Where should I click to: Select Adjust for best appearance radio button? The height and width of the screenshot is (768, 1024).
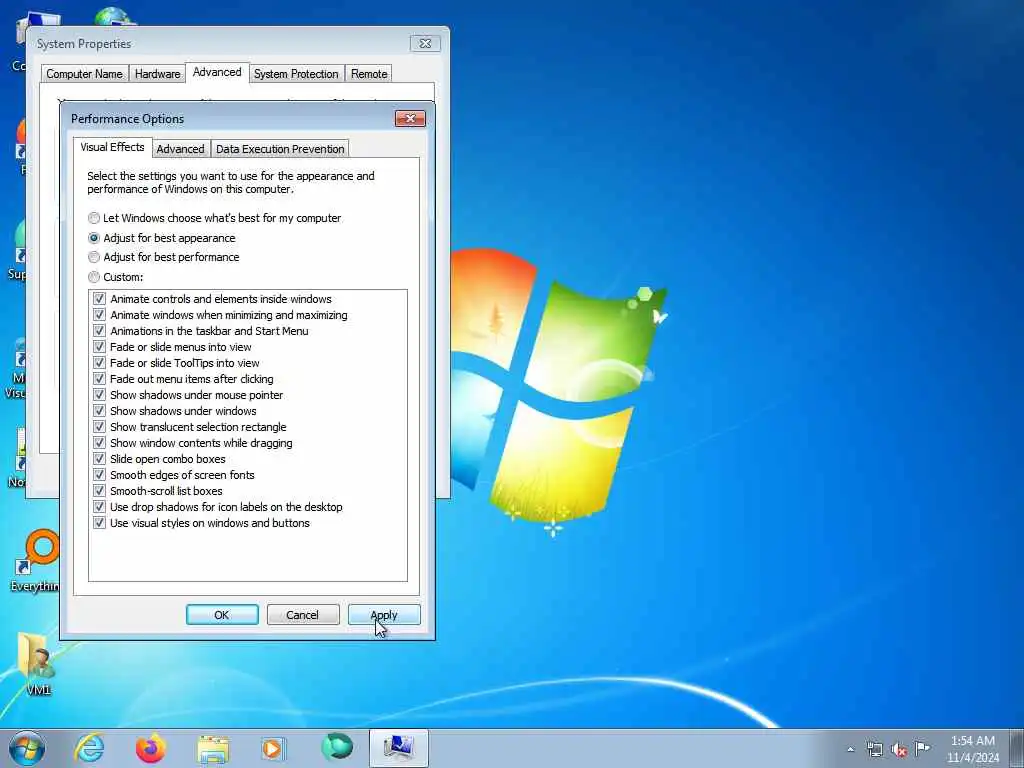(94, 238)
